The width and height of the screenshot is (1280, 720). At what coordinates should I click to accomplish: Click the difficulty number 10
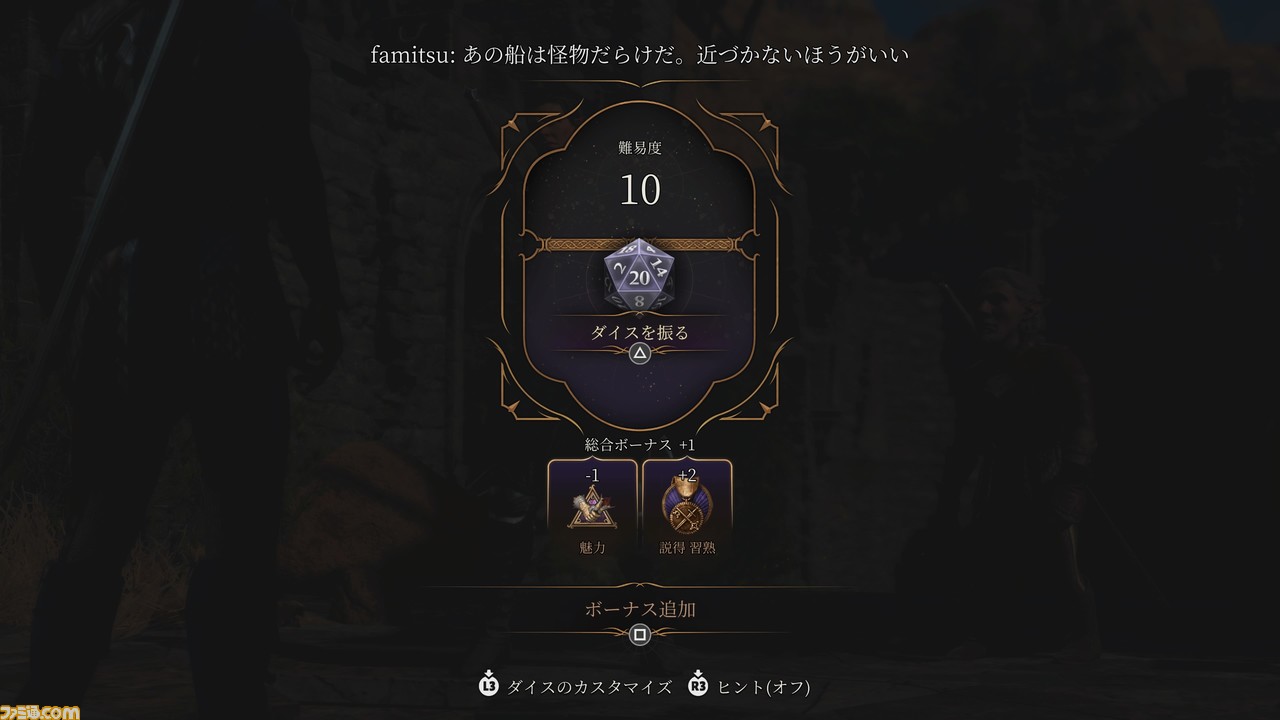[640, 189]
